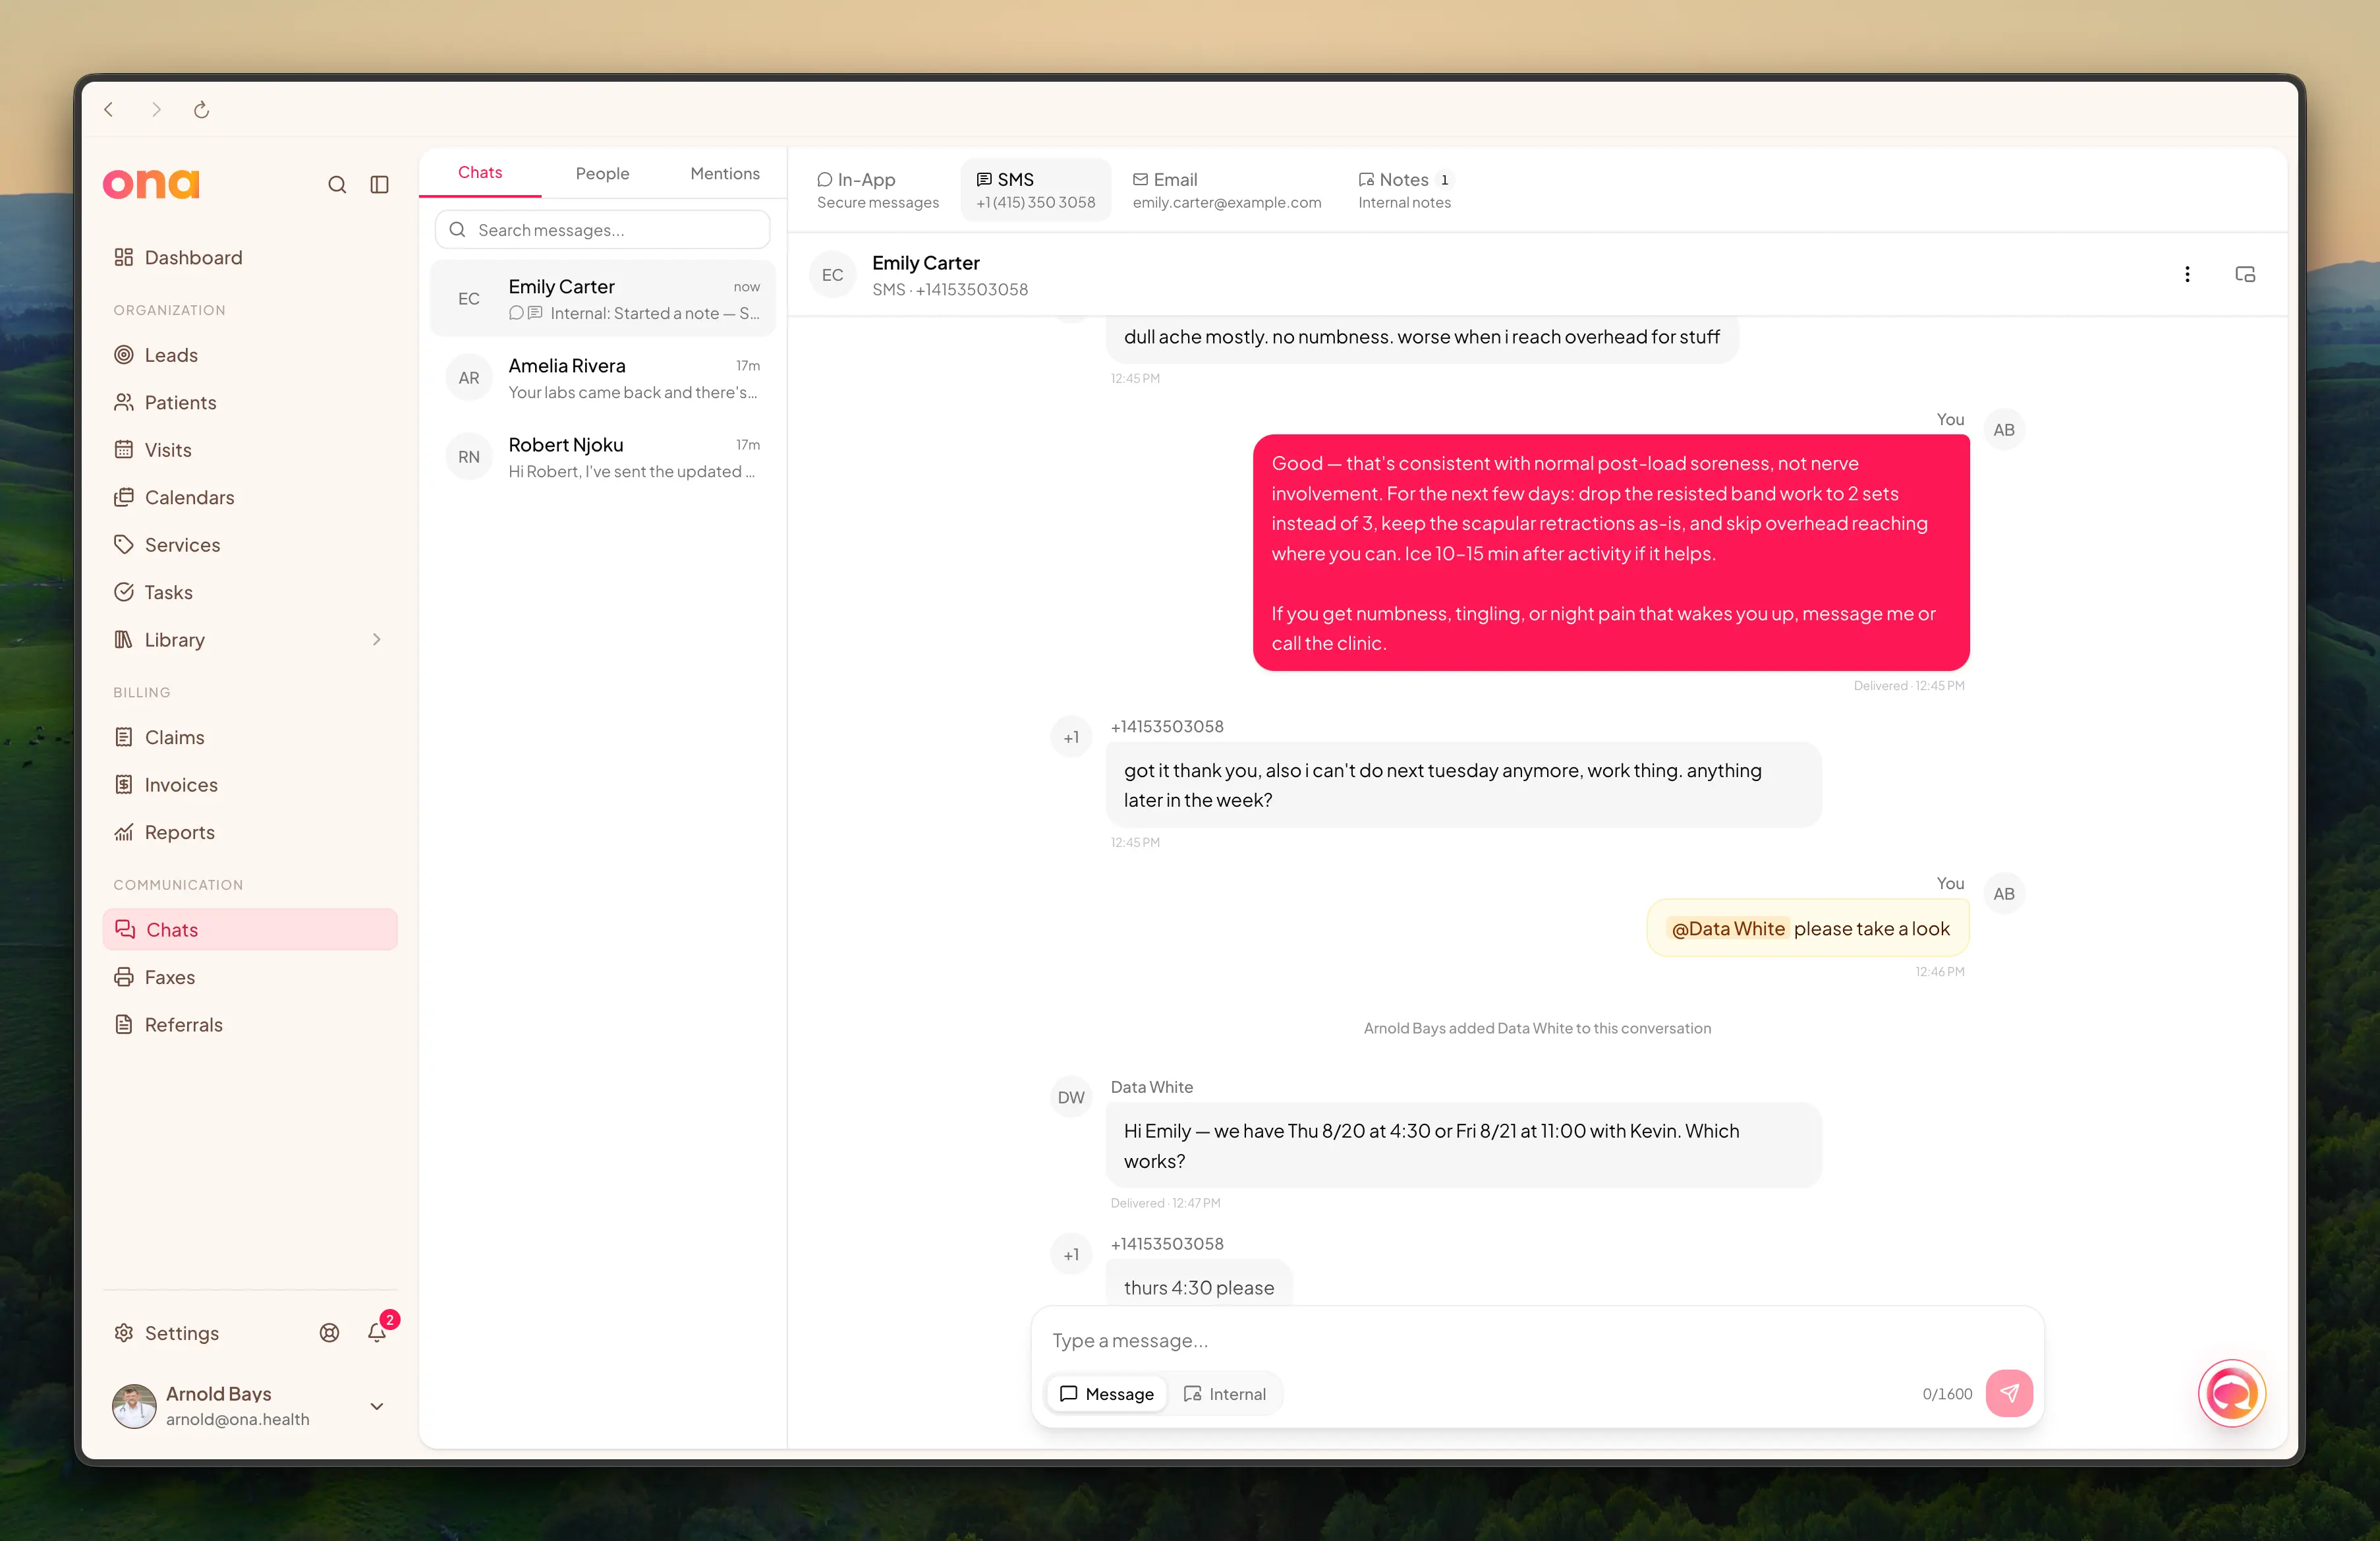
Task: Switch to the People tab
Action: 602,174
